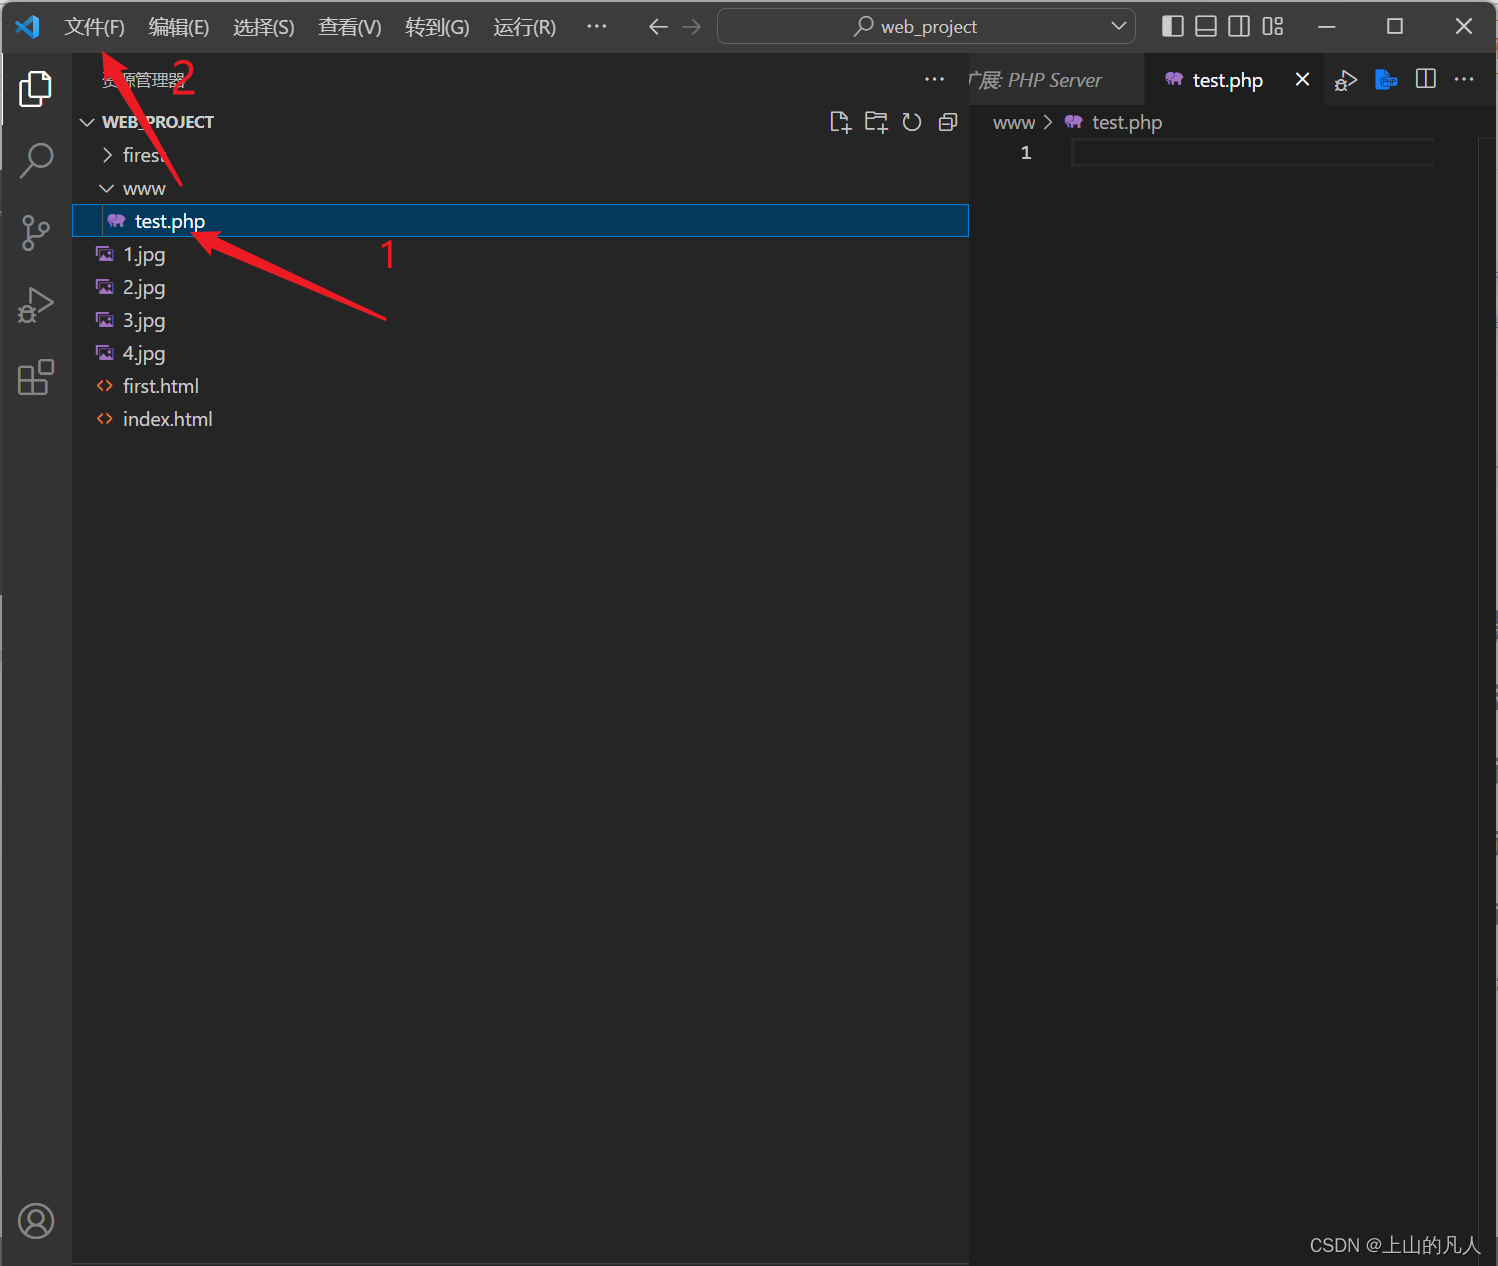
Task: Open the Explorer view in activity bar
Action: pos(36,89)
